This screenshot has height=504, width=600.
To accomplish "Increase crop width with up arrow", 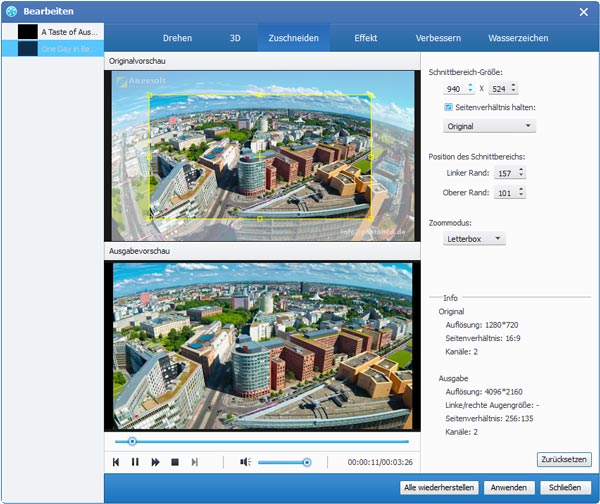I will click(x=470, y=86).
